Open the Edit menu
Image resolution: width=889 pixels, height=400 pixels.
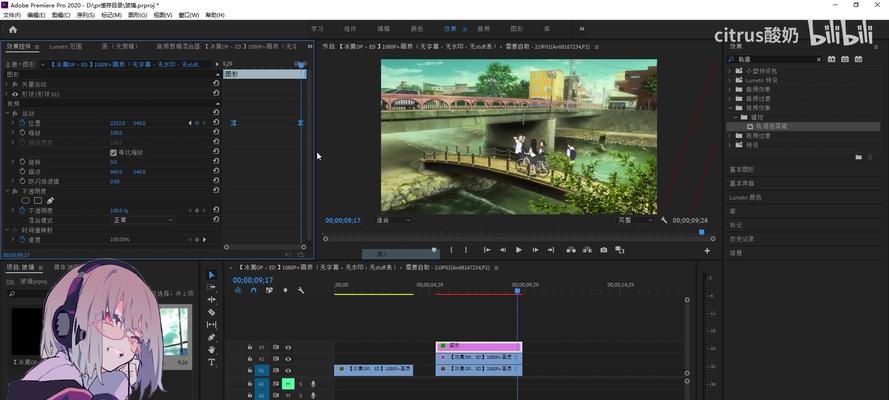pos(36,15)
